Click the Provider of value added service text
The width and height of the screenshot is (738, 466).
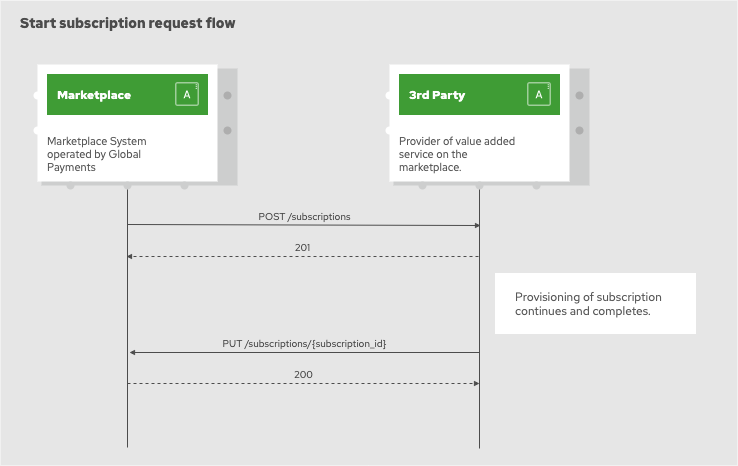point(457,154)
